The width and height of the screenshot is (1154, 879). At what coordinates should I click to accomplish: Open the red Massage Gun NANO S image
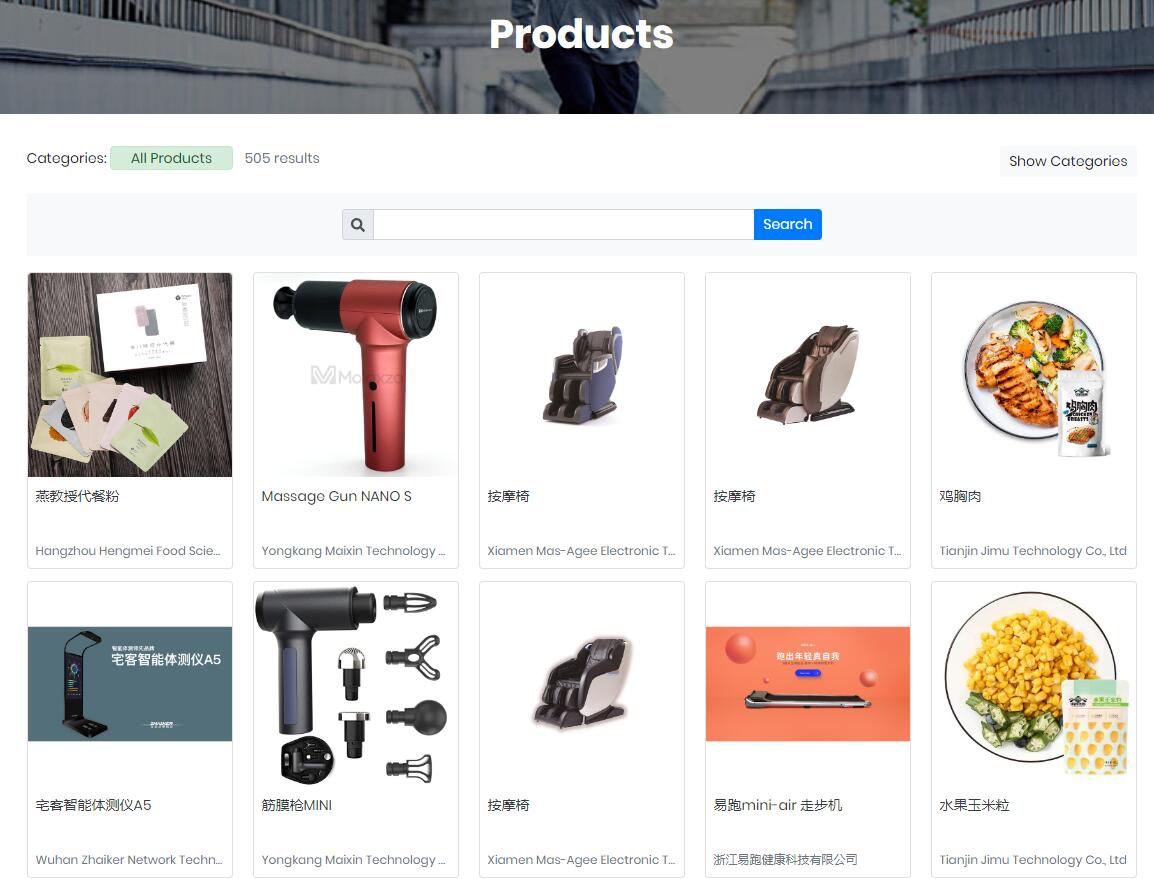pyautogui.click(x=356, y=375)
